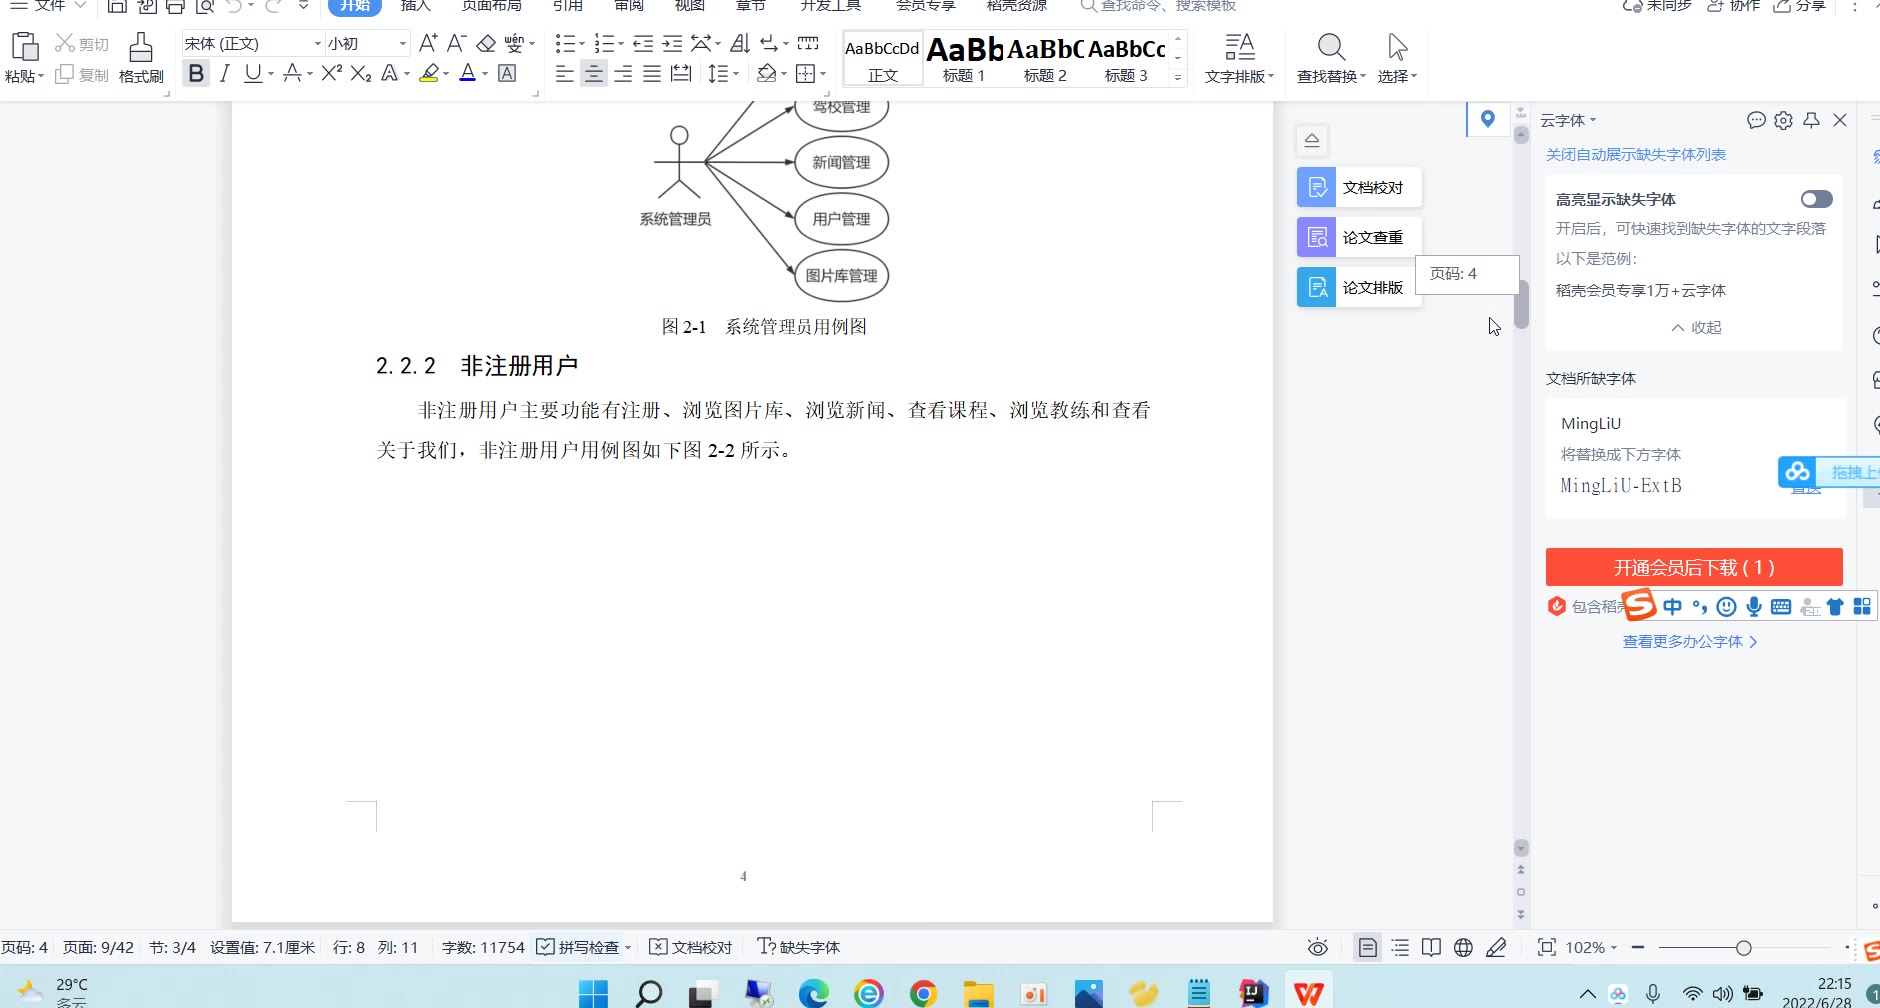Click the 文档校对 side panel button
The height and width of the screenshot is (1008, 1880).
1359,187
